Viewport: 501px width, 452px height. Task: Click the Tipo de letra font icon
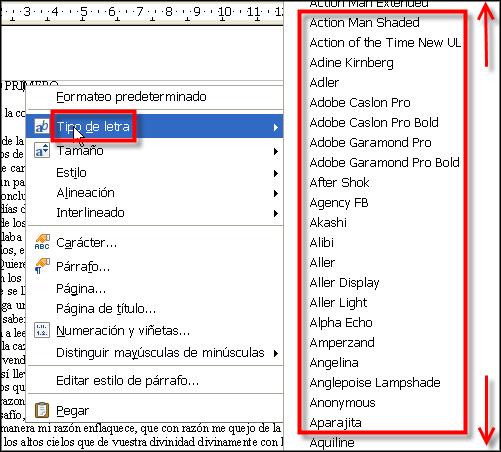(x=42, y=126)
